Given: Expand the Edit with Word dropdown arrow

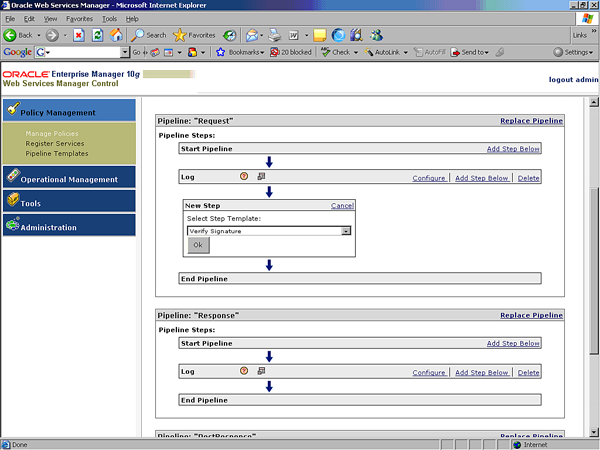Looking at the screenshot, I should [x=307, y=35].
